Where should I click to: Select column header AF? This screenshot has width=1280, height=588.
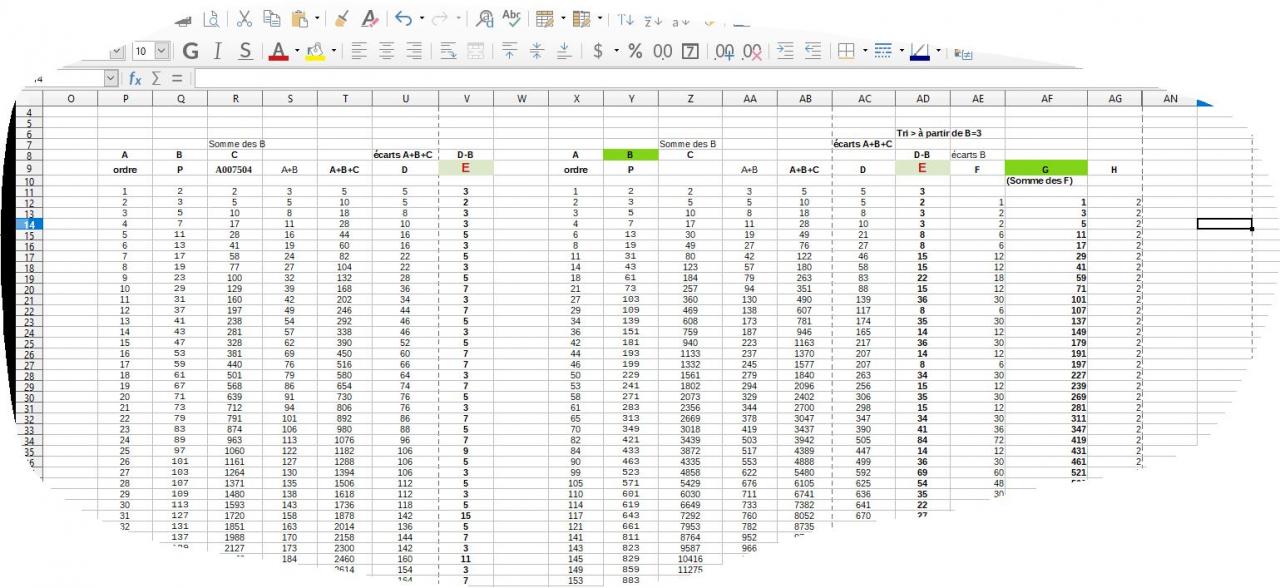click(1047, 98)
